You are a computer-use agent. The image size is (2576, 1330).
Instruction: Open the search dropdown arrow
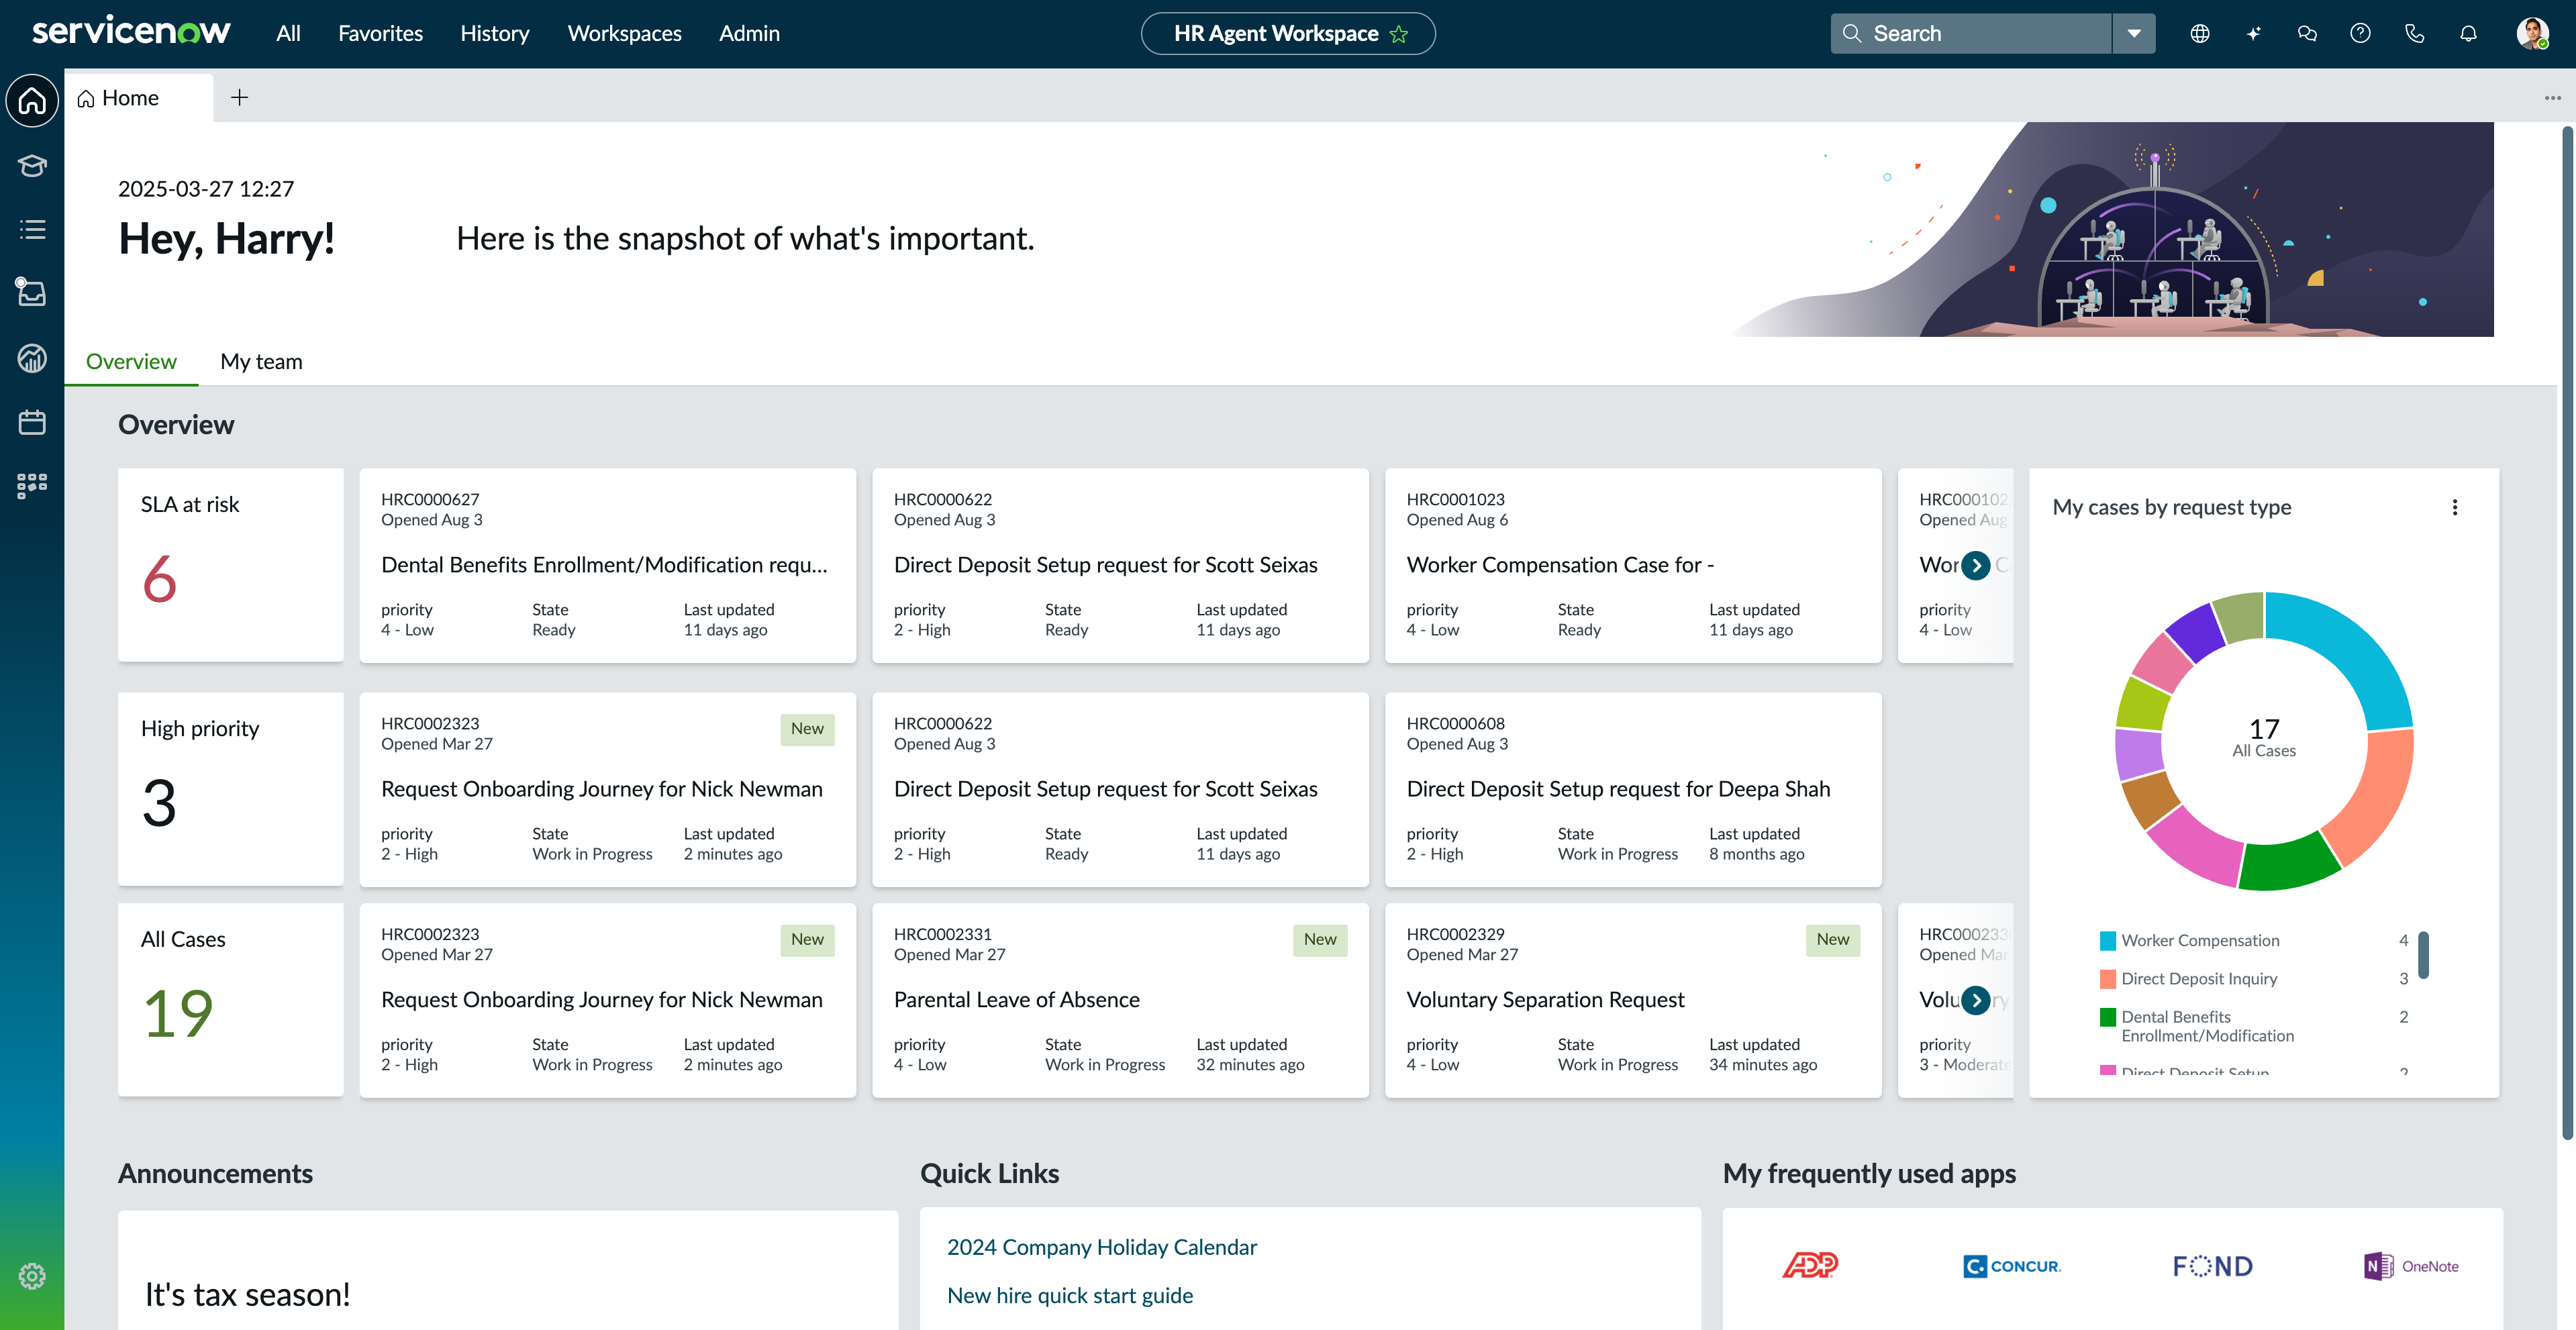click(2135, 33)
